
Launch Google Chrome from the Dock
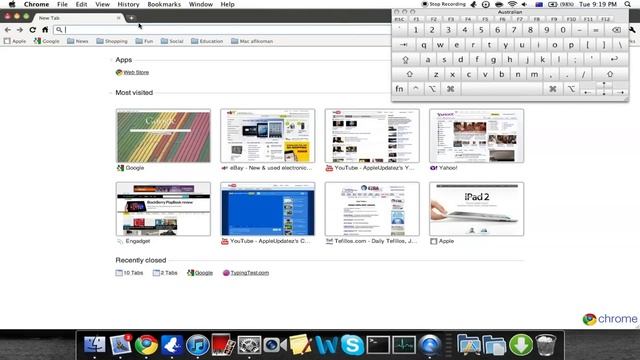tap(147, 345)
